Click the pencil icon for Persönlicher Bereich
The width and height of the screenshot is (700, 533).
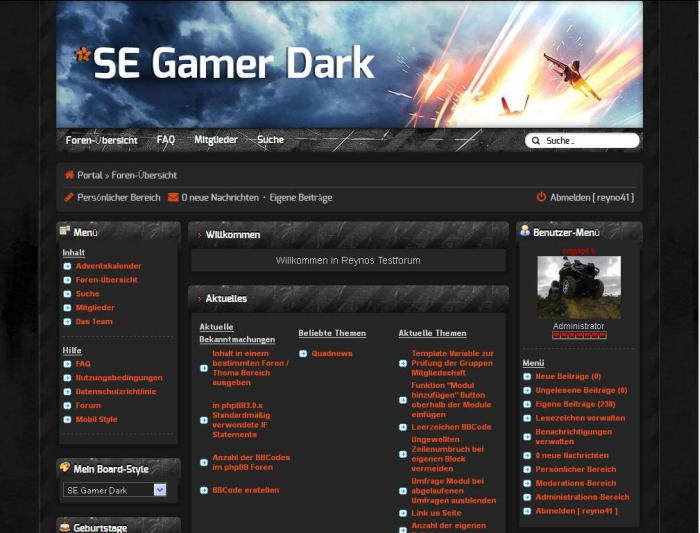tap(69, 198)
